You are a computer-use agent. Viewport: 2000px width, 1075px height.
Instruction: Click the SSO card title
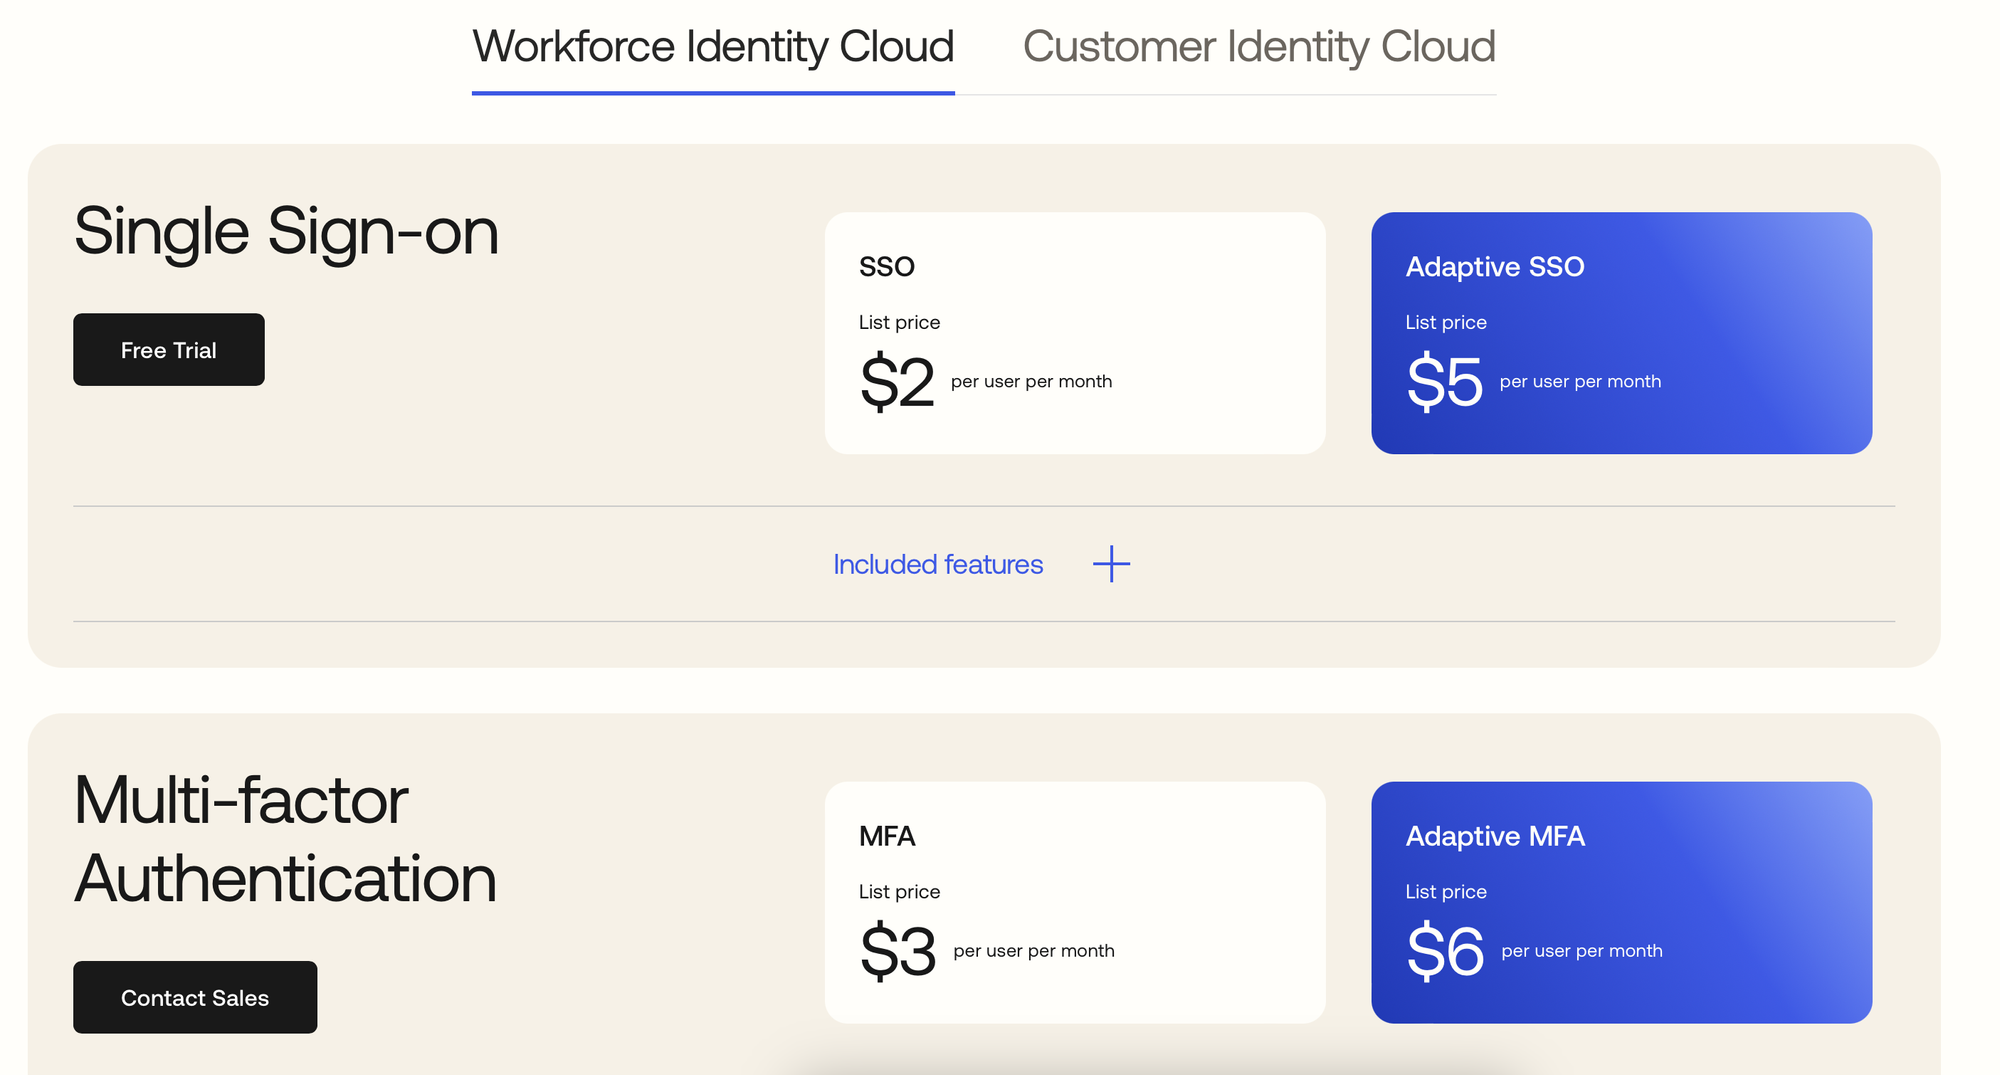click(887, 267)
